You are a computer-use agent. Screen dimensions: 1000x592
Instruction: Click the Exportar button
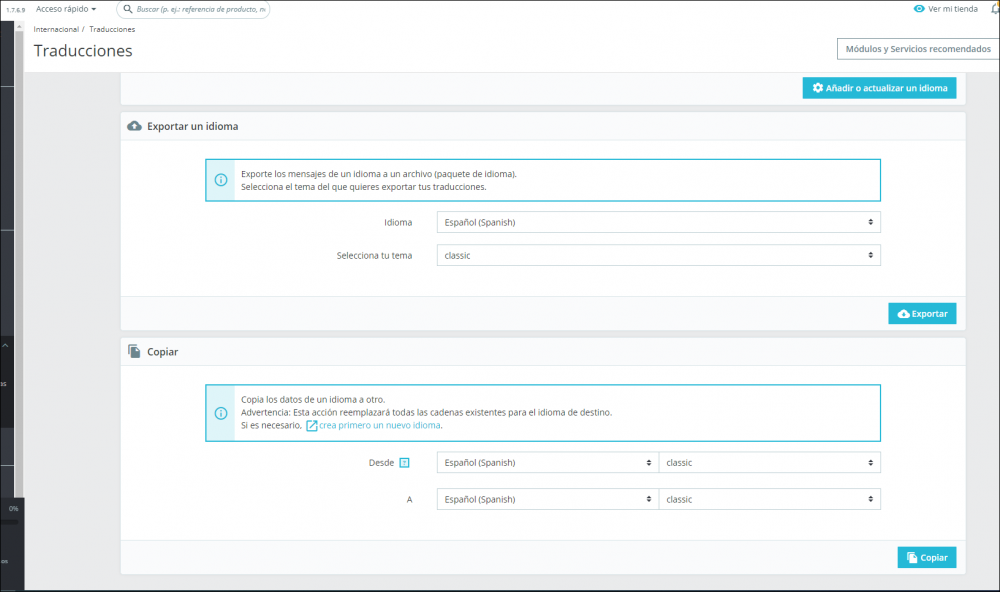tap(922, 314)
